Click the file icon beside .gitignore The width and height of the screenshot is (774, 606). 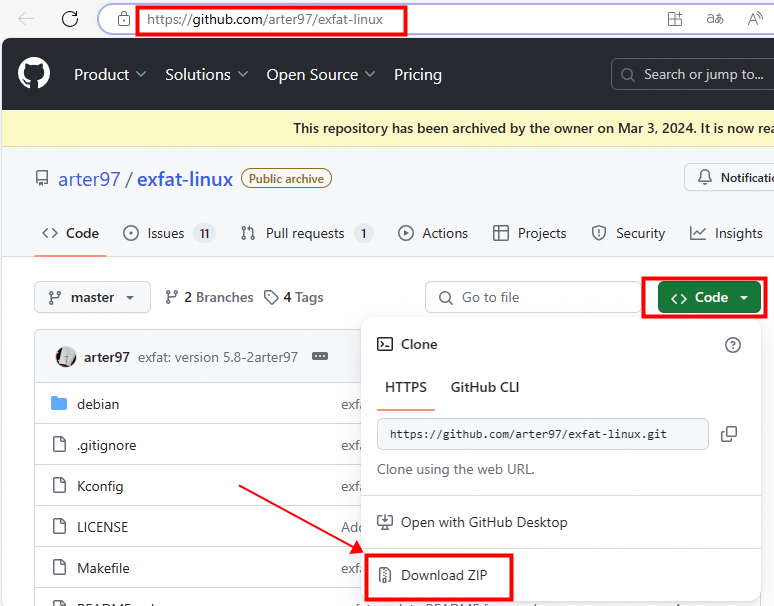[59, 444]
